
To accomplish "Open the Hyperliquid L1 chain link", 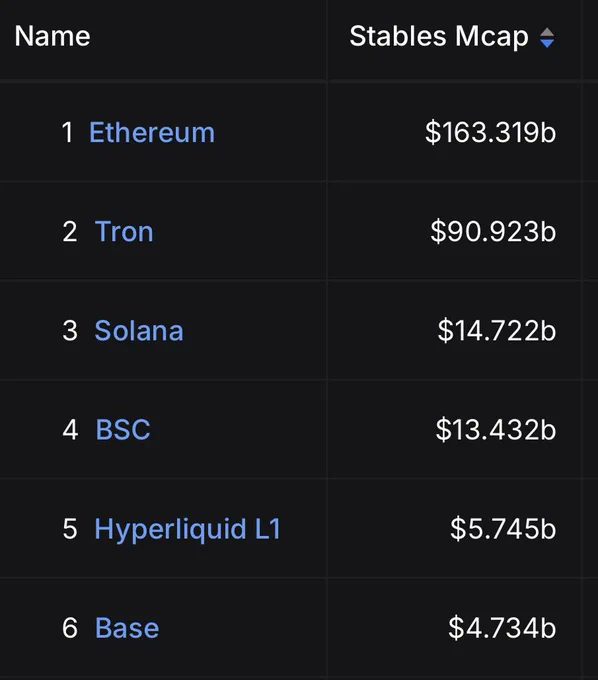I will tap(188, 529).
